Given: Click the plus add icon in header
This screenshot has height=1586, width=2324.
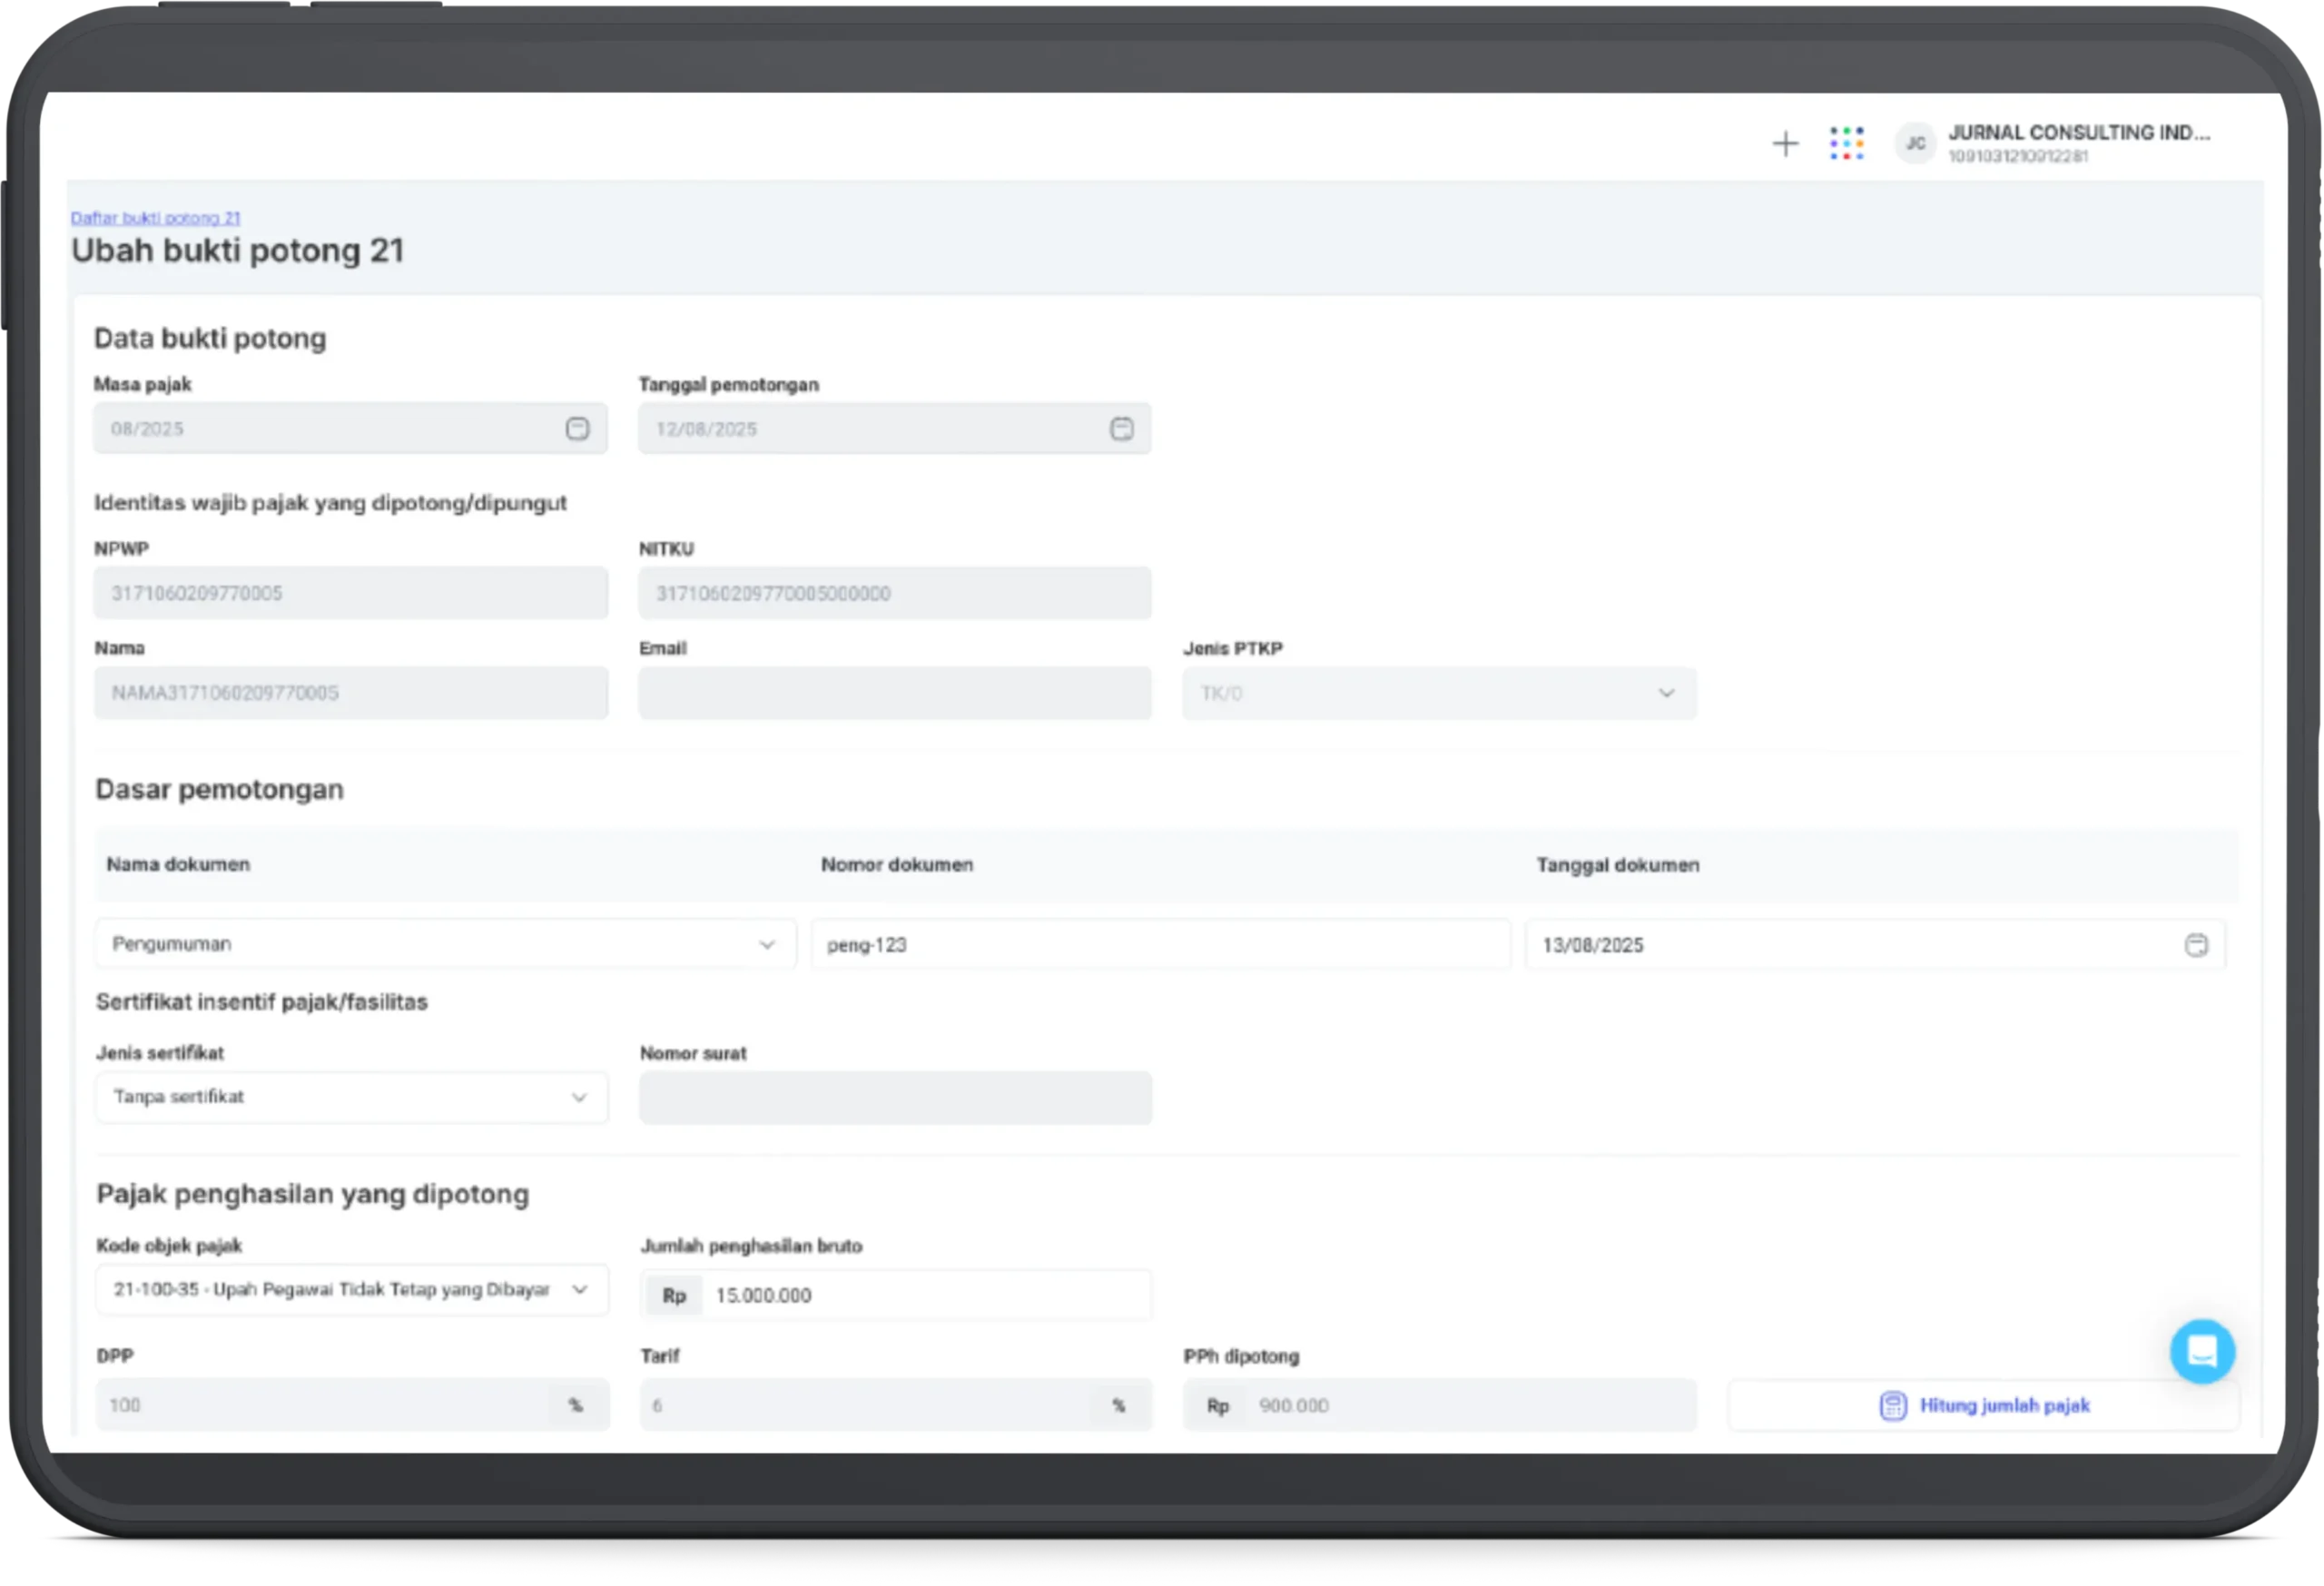Looking at the screenshot, I should click(1785, 144).
